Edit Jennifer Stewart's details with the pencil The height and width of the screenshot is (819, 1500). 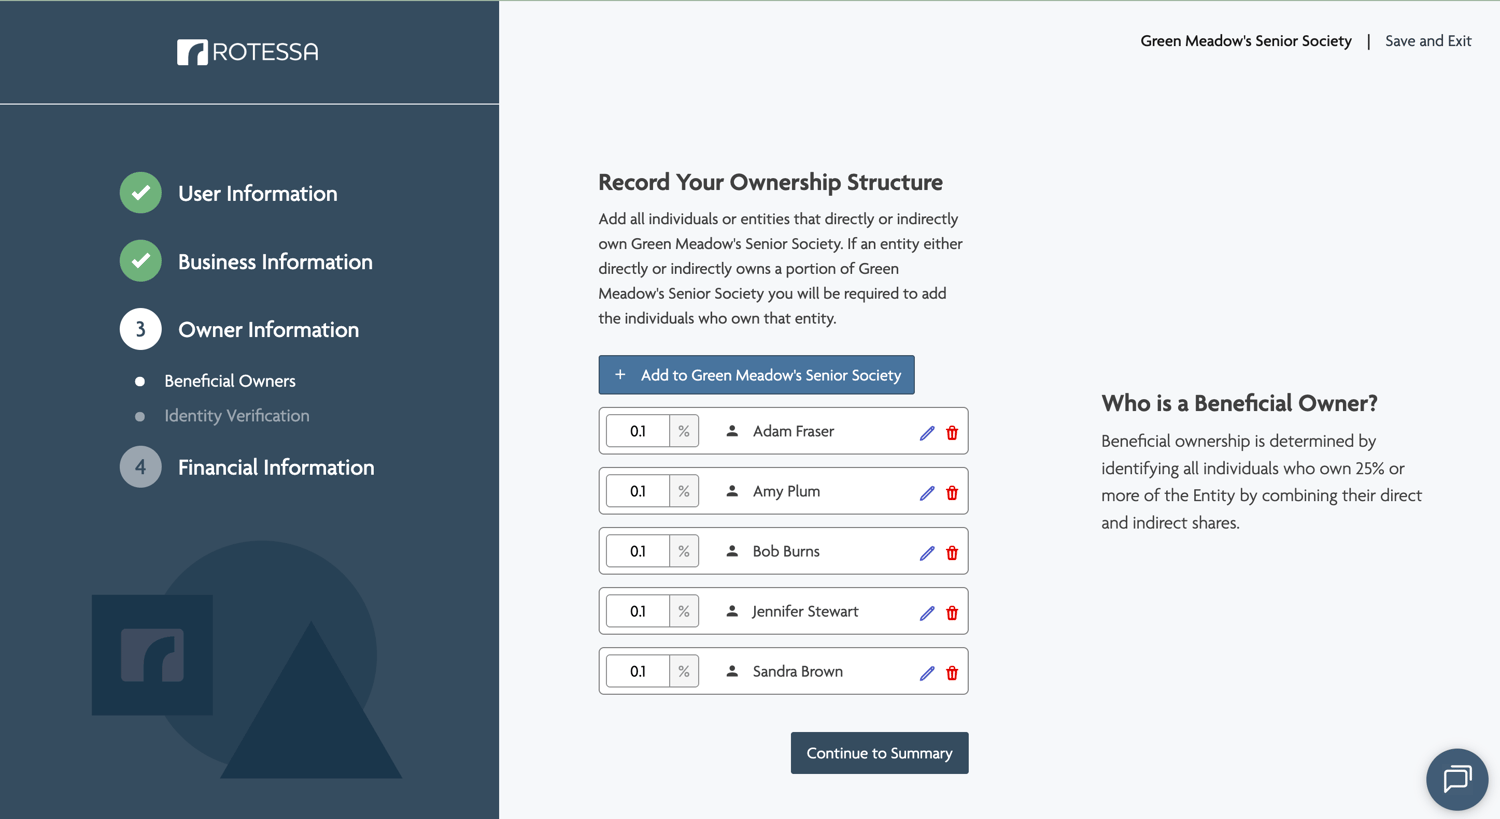(926, 612)
